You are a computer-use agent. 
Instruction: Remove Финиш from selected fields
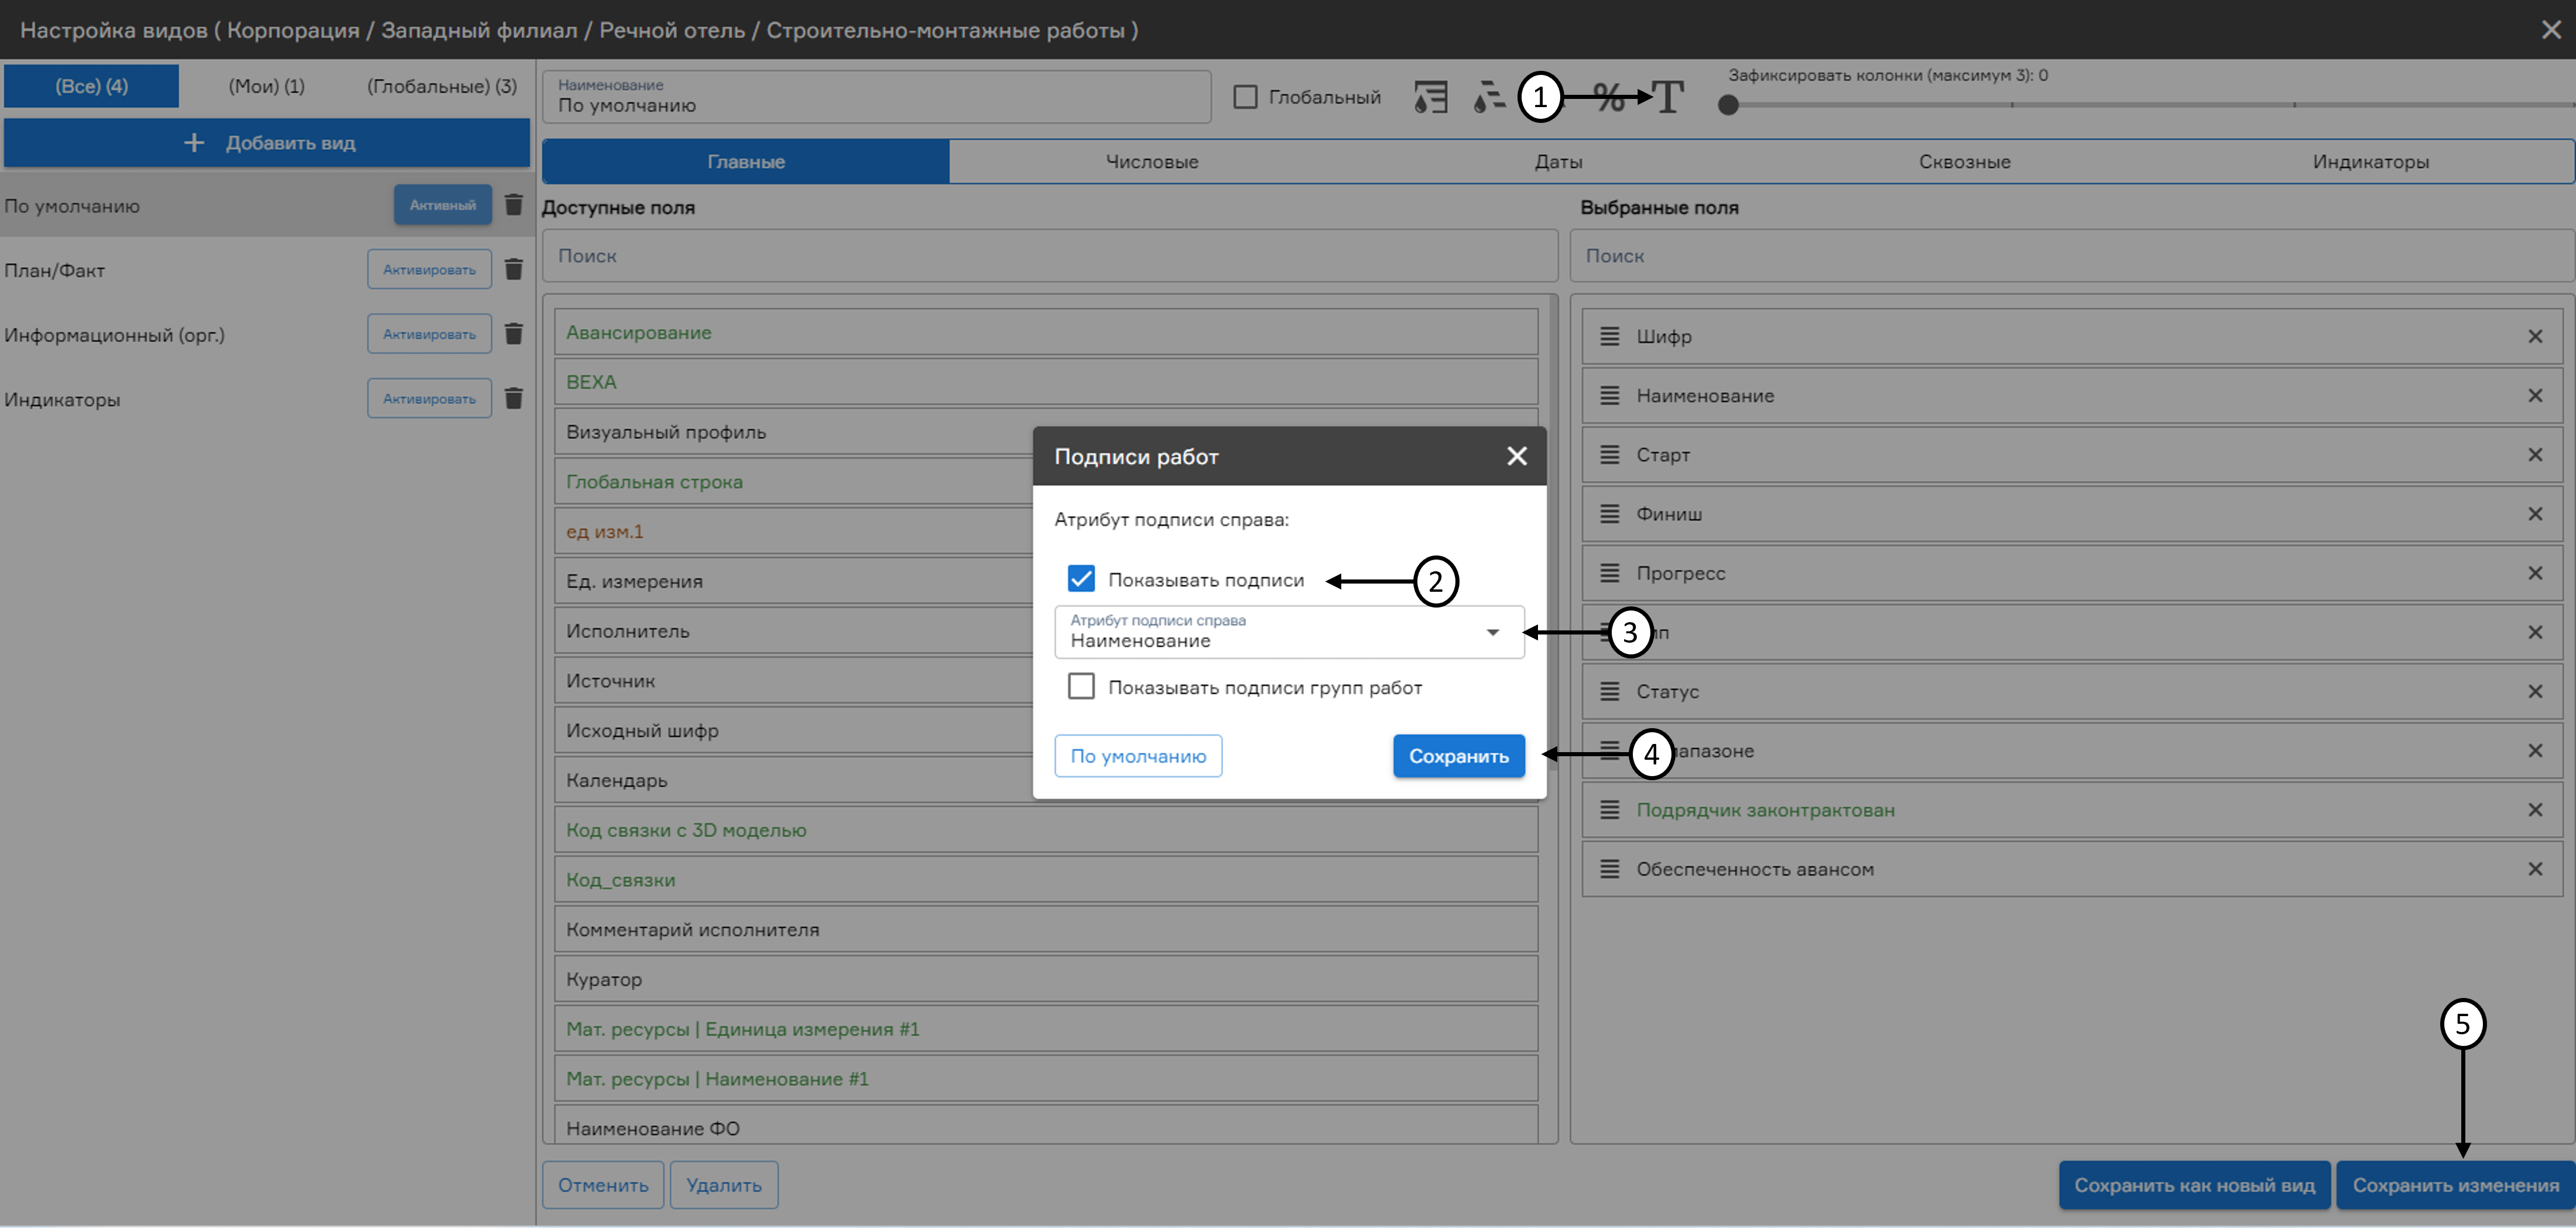point(2535,514)
